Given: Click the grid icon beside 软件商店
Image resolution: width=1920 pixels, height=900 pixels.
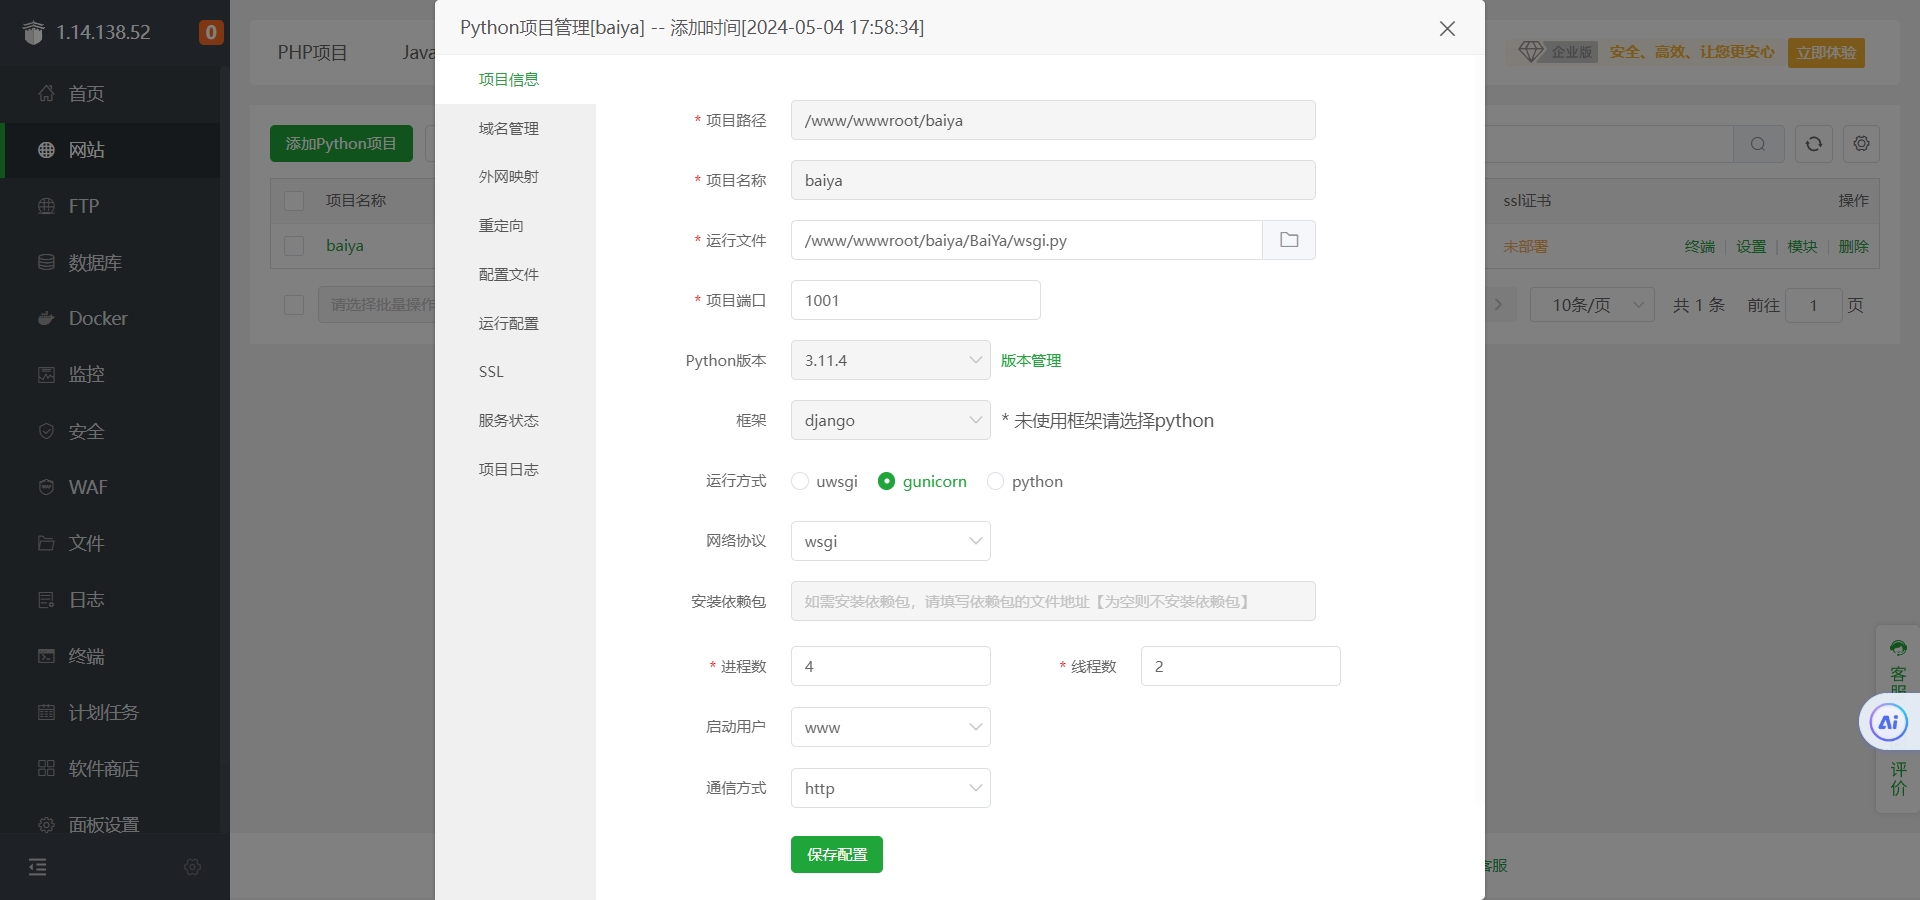Looking at the screenshot, I should 46,768.
